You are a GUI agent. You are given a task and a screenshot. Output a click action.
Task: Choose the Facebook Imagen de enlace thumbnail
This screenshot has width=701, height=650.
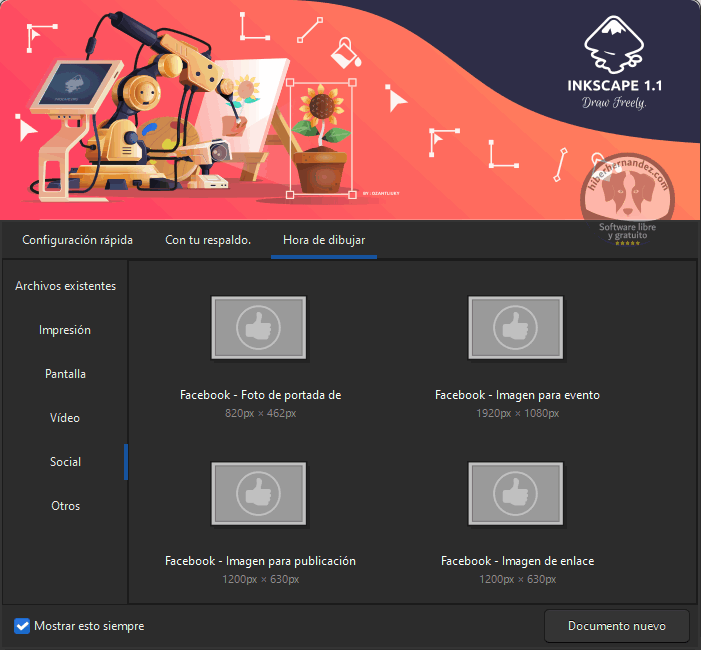[516, 494]
